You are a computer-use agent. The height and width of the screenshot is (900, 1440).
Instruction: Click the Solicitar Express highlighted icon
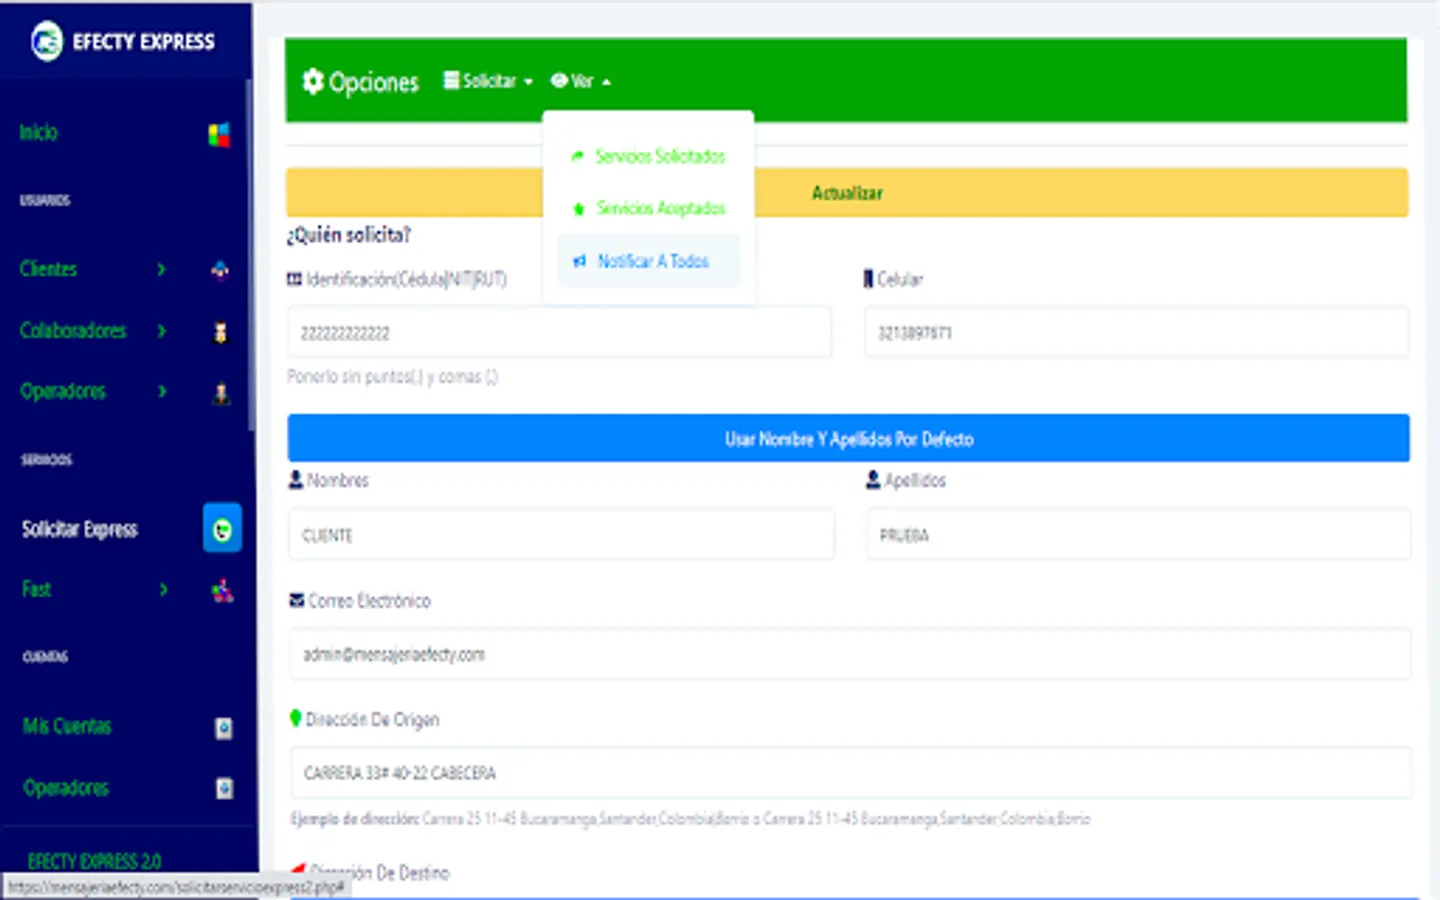(x=222, y=528)
